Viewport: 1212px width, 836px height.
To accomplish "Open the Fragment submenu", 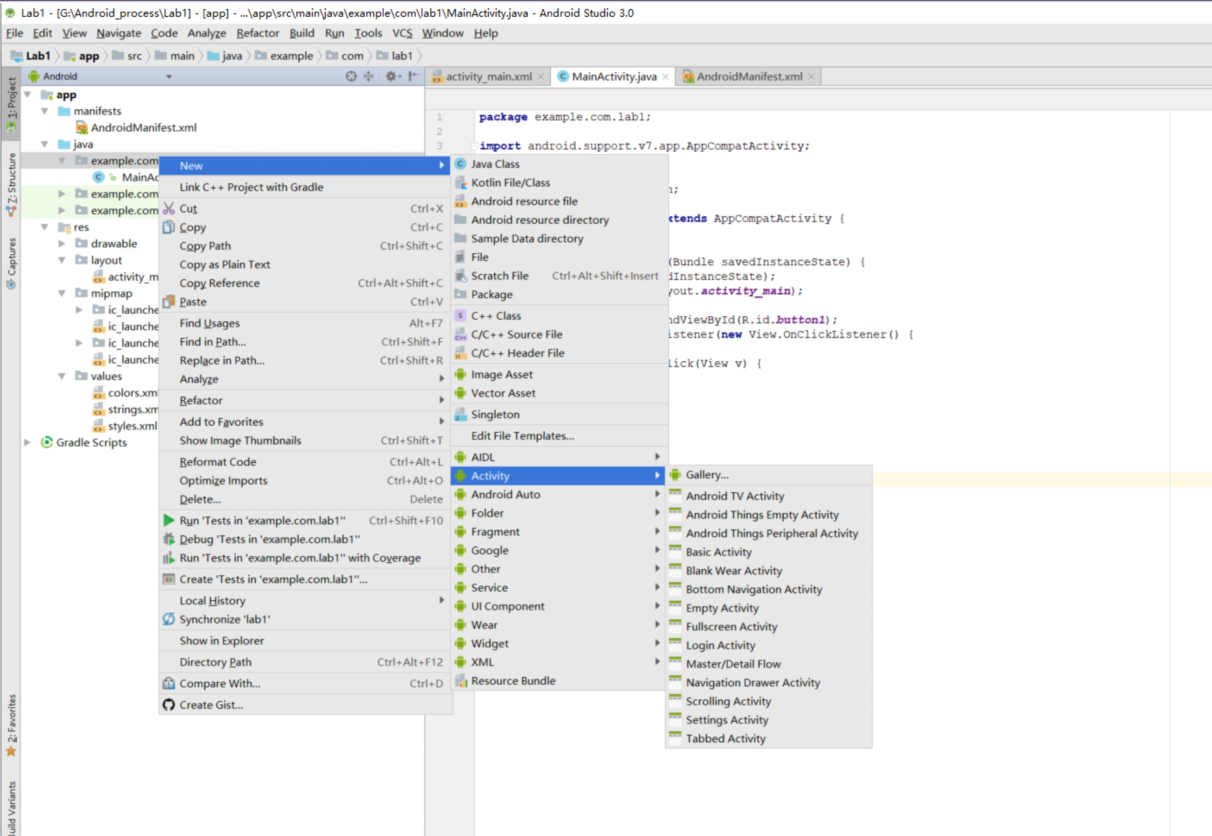I will tap(559, 532).
